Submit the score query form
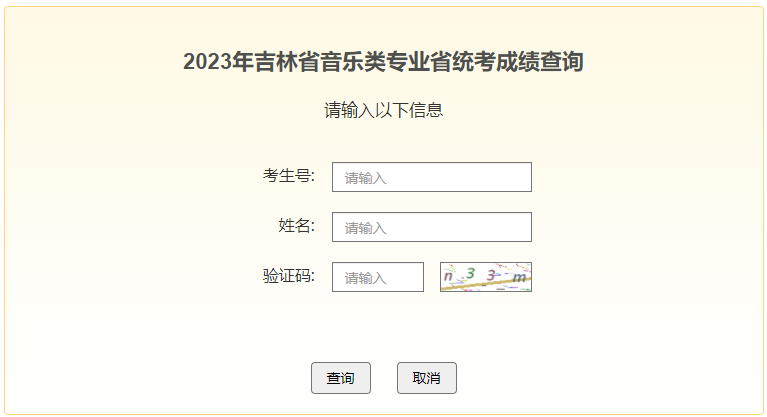The width and height of the screenshot is (767, 417). (x=341, y=378)
